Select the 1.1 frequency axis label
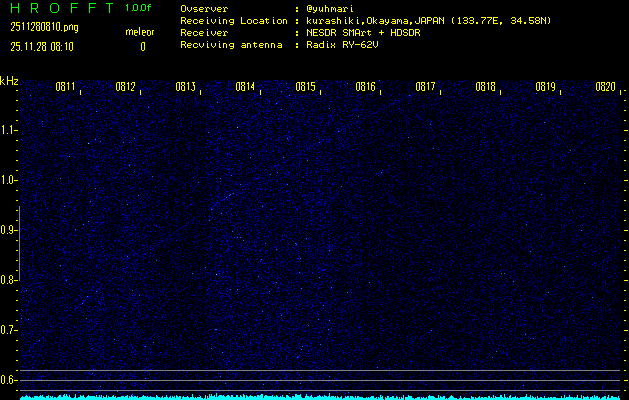This screenshot has width=629, height=400. (x=9, y=130)
